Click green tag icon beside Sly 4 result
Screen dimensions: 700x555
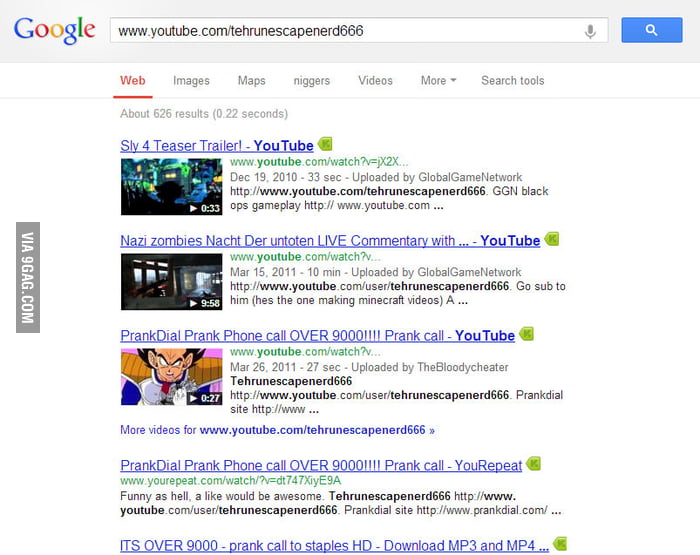pyautogui.click(x=325, y=144)
